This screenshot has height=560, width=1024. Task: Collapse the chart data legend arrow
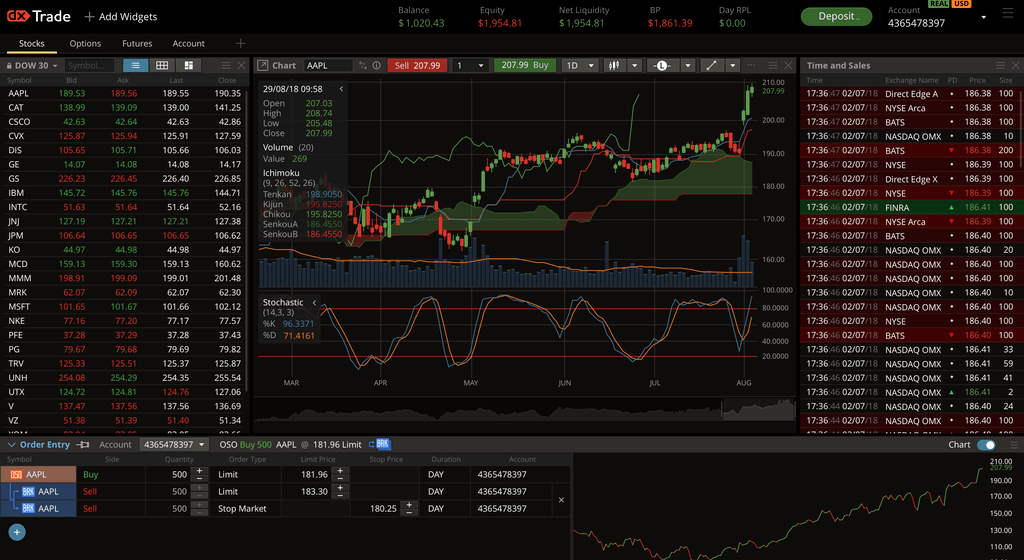341,89
